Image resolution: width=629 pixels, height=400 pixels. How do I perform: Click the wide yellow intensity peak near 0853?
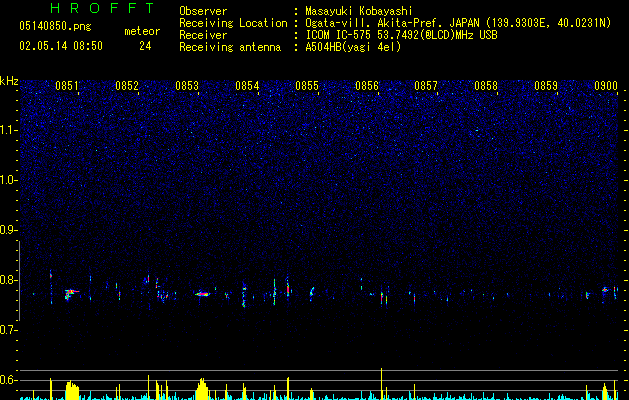click(202, 389)
